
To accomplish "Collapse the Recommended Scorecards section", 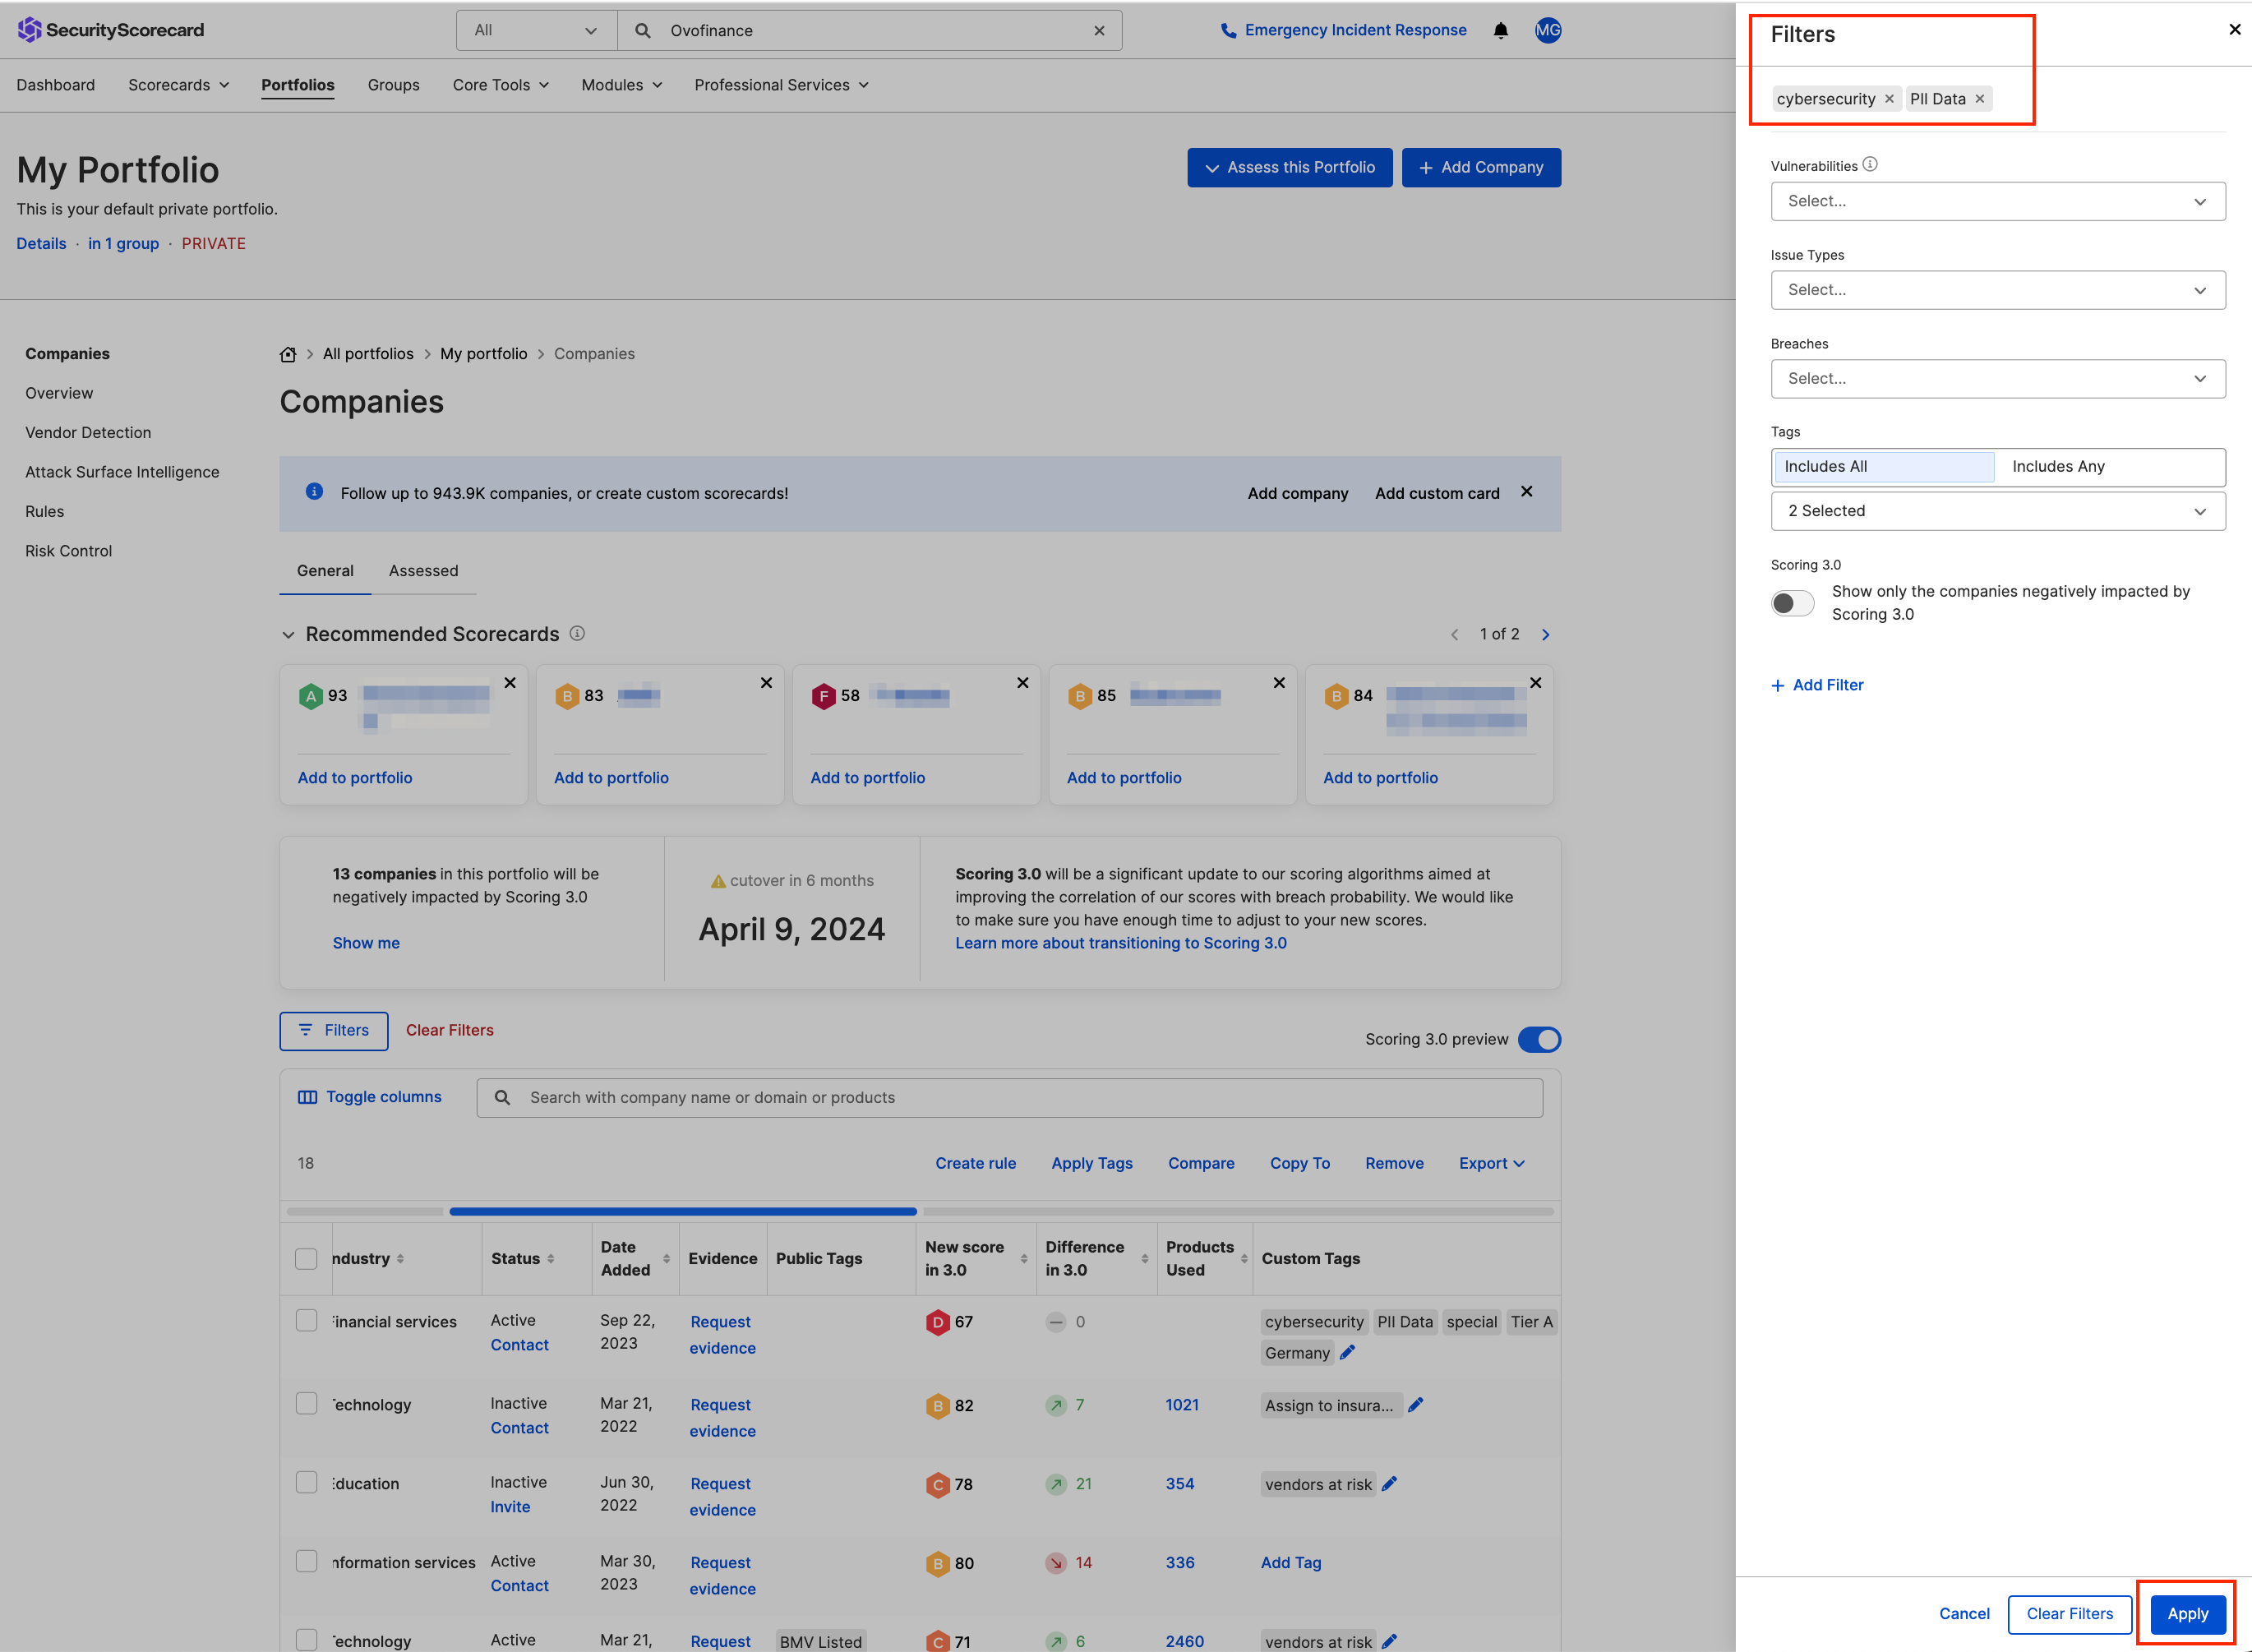I will (288, 635).
